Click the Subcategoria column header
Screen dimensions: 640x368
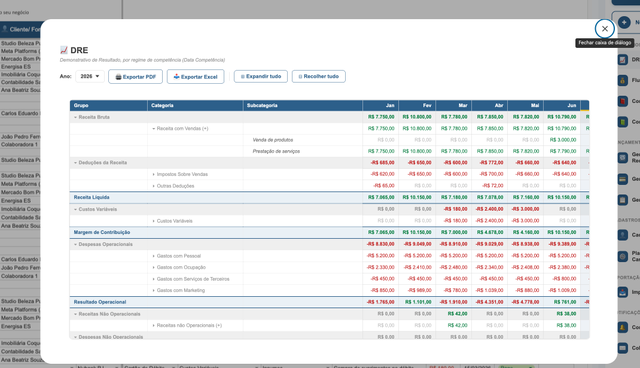(303, 105)
